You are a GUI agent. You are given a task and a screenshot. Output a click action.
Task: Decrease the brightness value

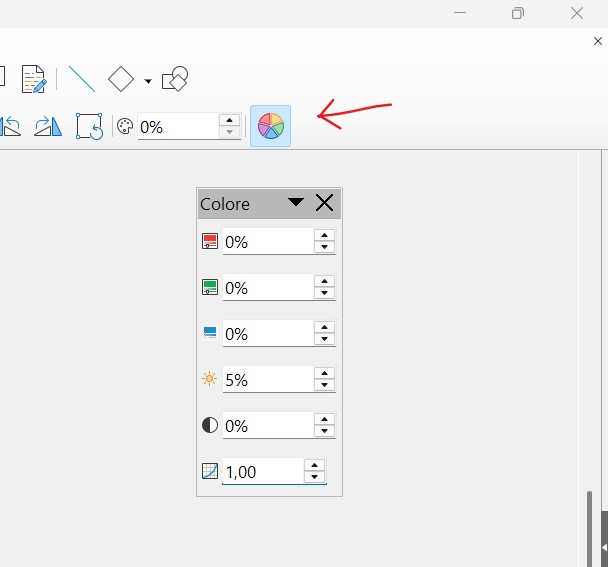325,385
